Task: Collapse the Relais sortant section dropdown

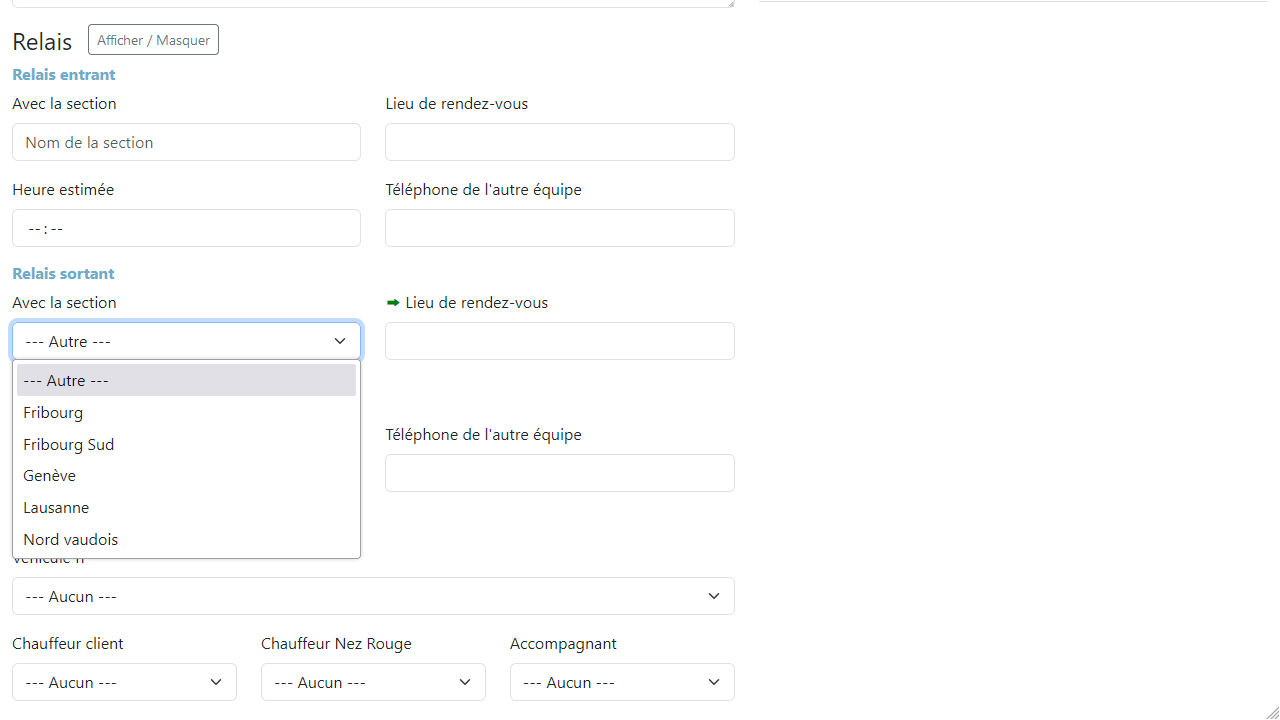Action: (186, 341)
